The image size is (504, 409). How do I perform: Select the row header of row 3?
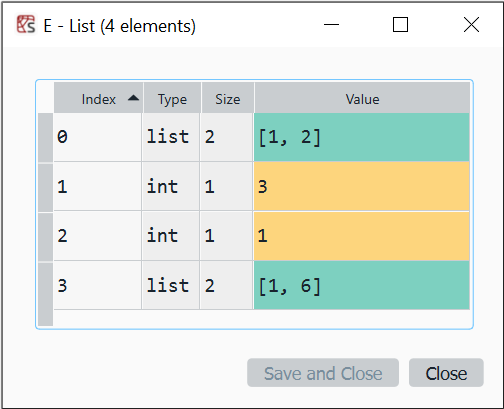[x=45, y=286]
